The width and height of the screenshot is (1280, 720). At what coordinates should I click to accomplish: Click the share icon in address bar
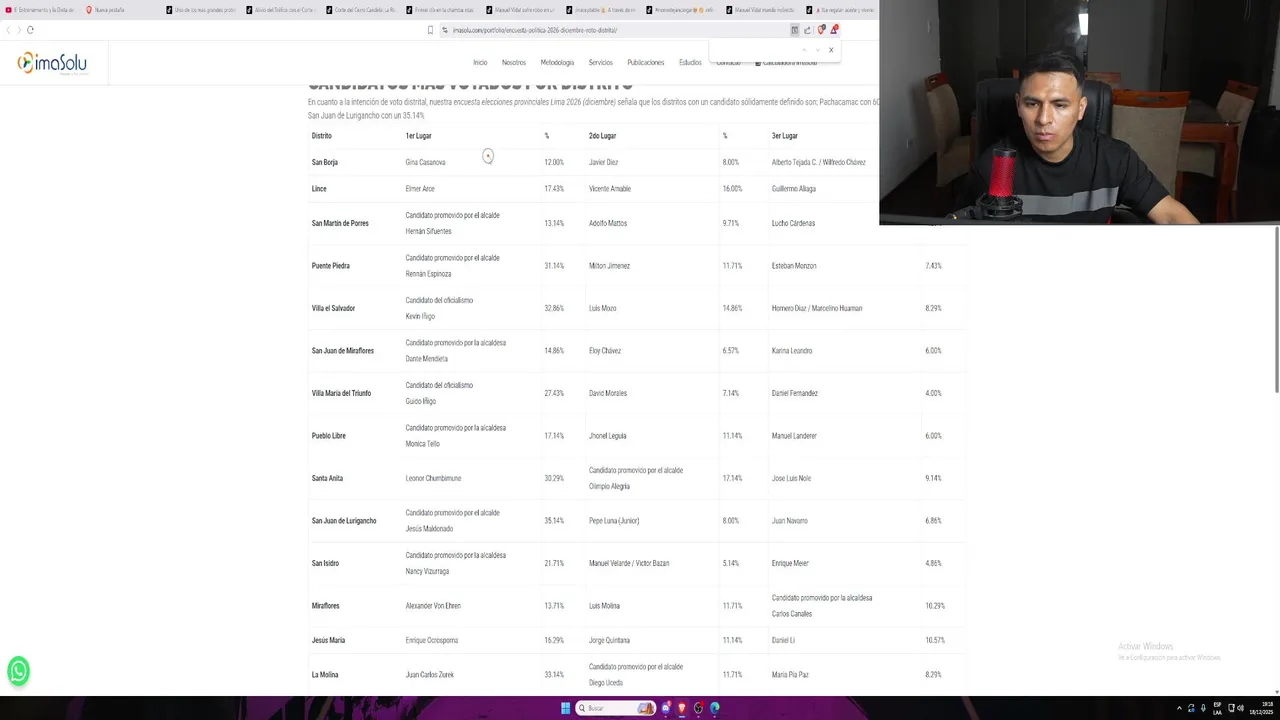click(807, 30)
